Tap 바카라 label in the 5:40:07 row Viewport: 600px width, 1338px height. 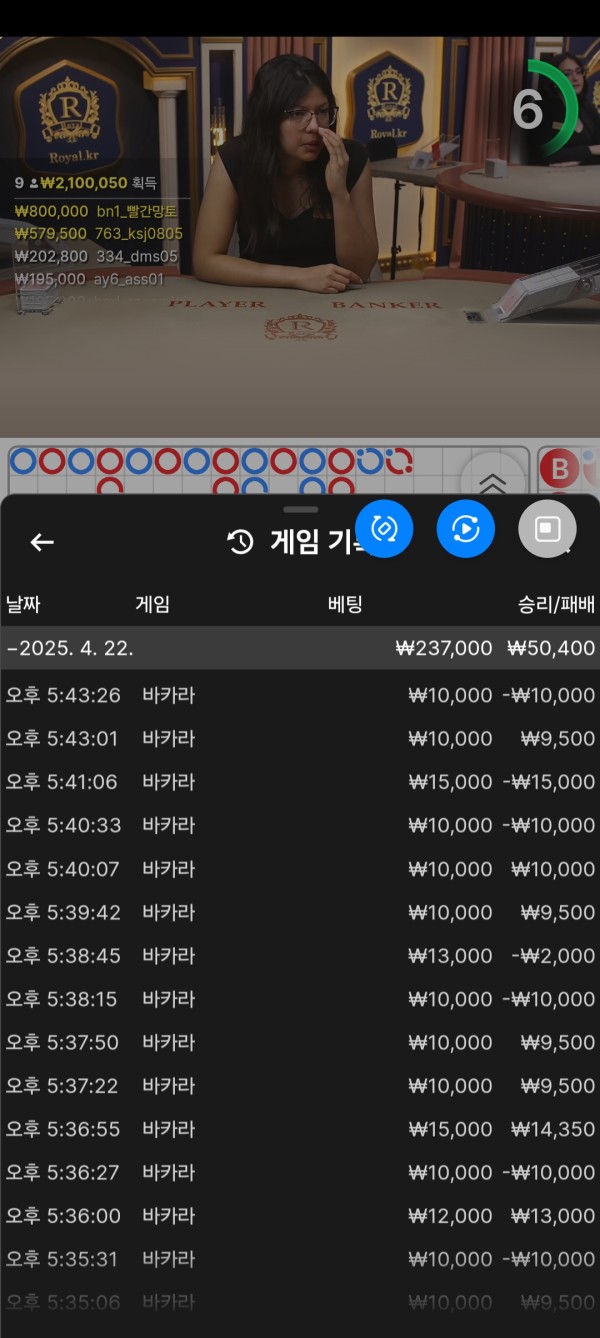coord(168,869)
